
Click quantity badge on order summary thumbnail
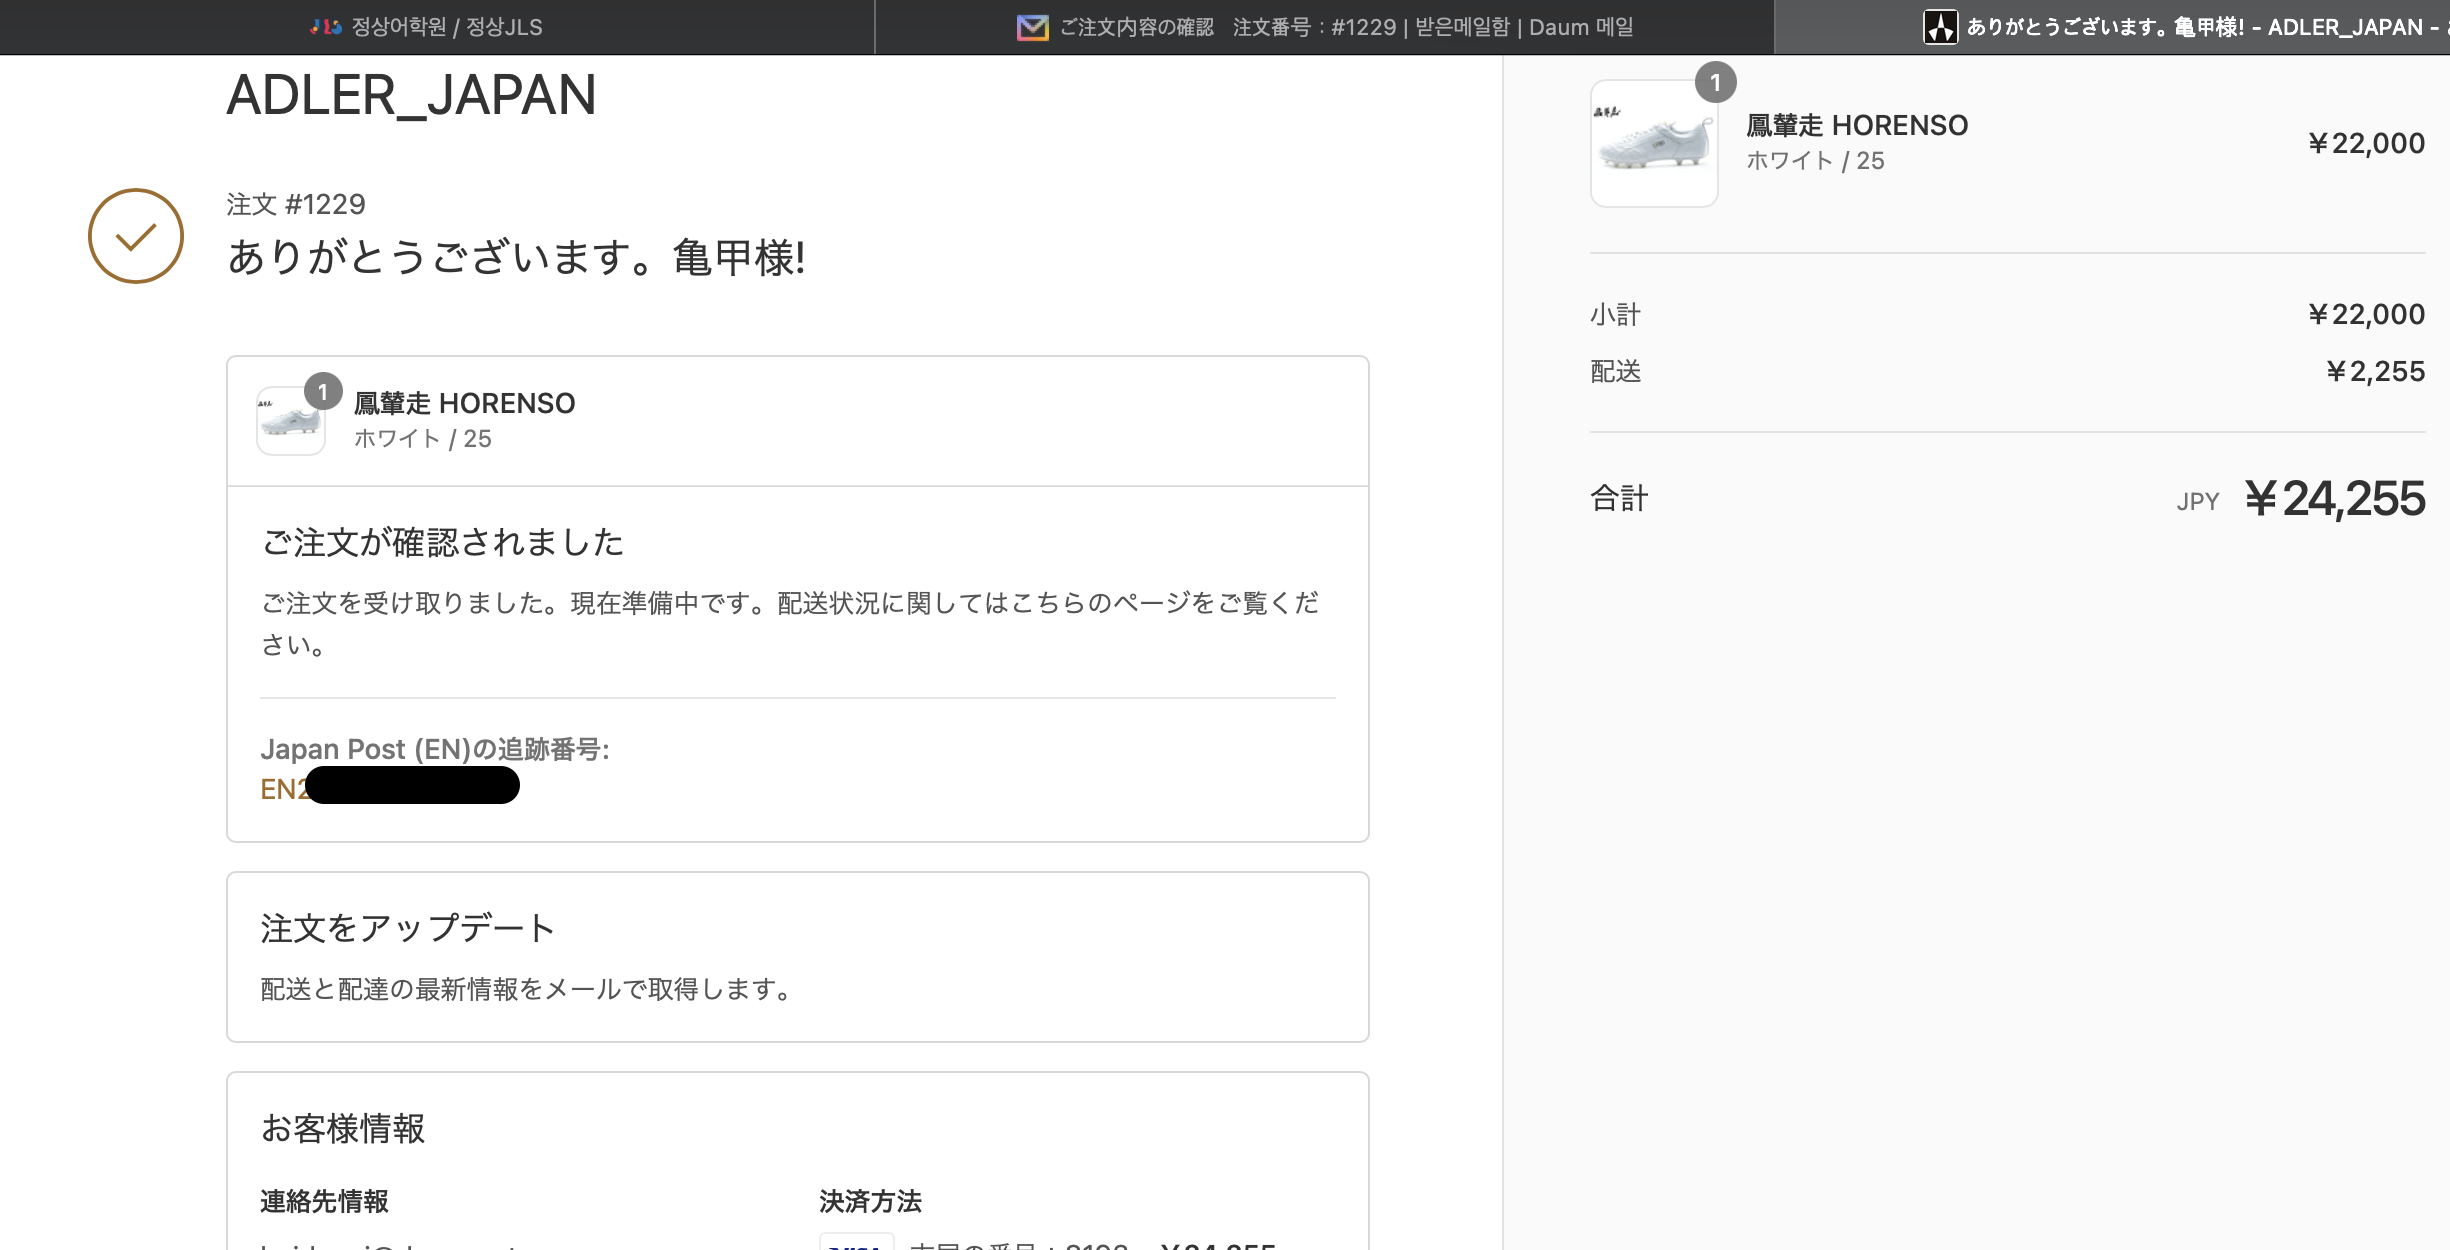click(1715, 83)
